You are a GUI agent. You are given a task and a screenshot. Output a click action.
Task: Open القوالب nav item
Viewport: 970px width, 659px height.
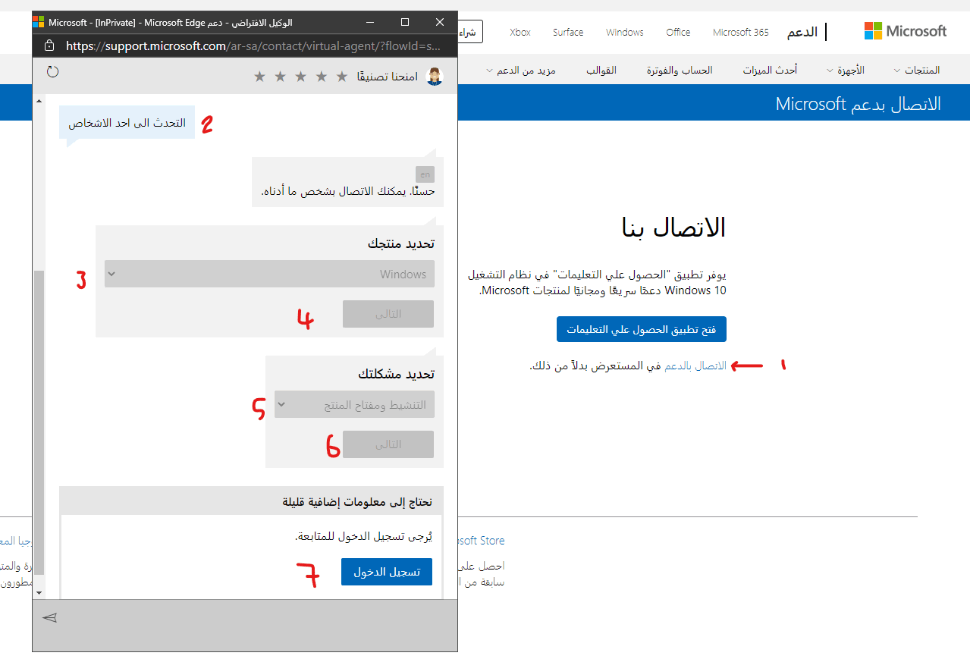[x=601, y=71]
